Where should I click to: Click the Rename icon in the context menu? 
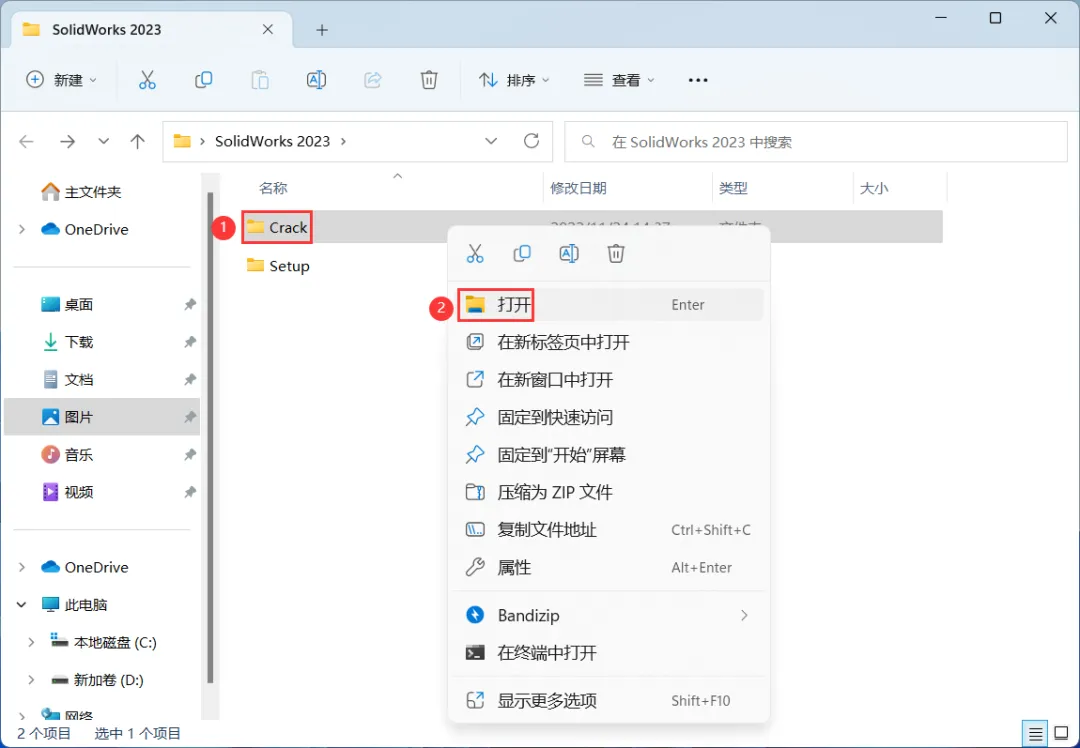tap(569, 253)
